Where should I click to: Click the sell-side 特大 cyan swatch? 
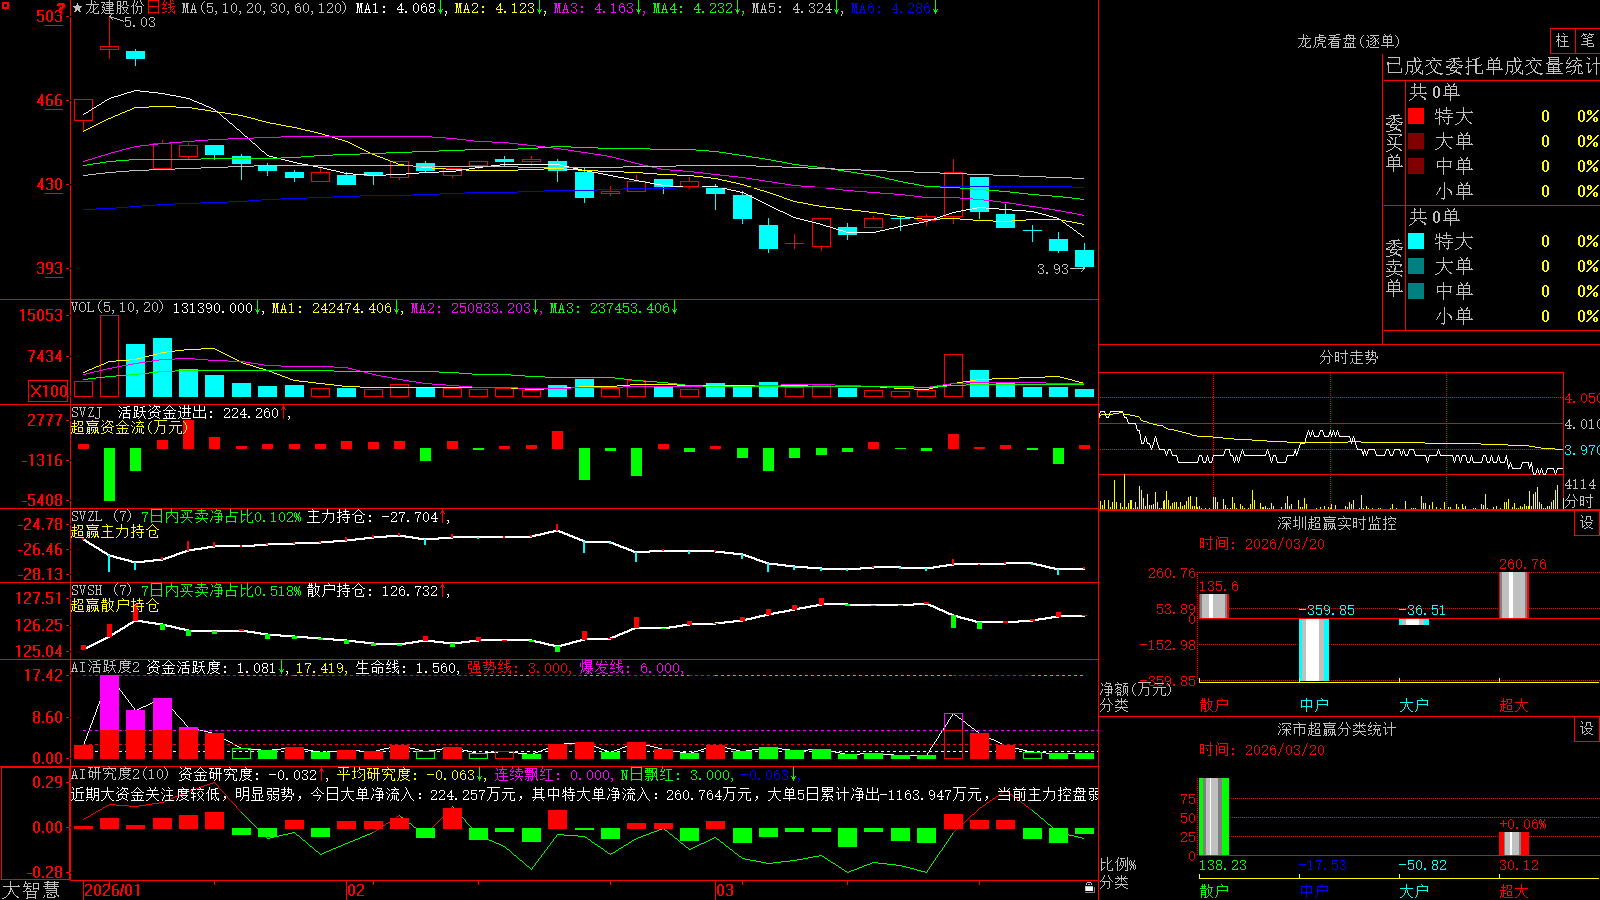coord(1416,241)
